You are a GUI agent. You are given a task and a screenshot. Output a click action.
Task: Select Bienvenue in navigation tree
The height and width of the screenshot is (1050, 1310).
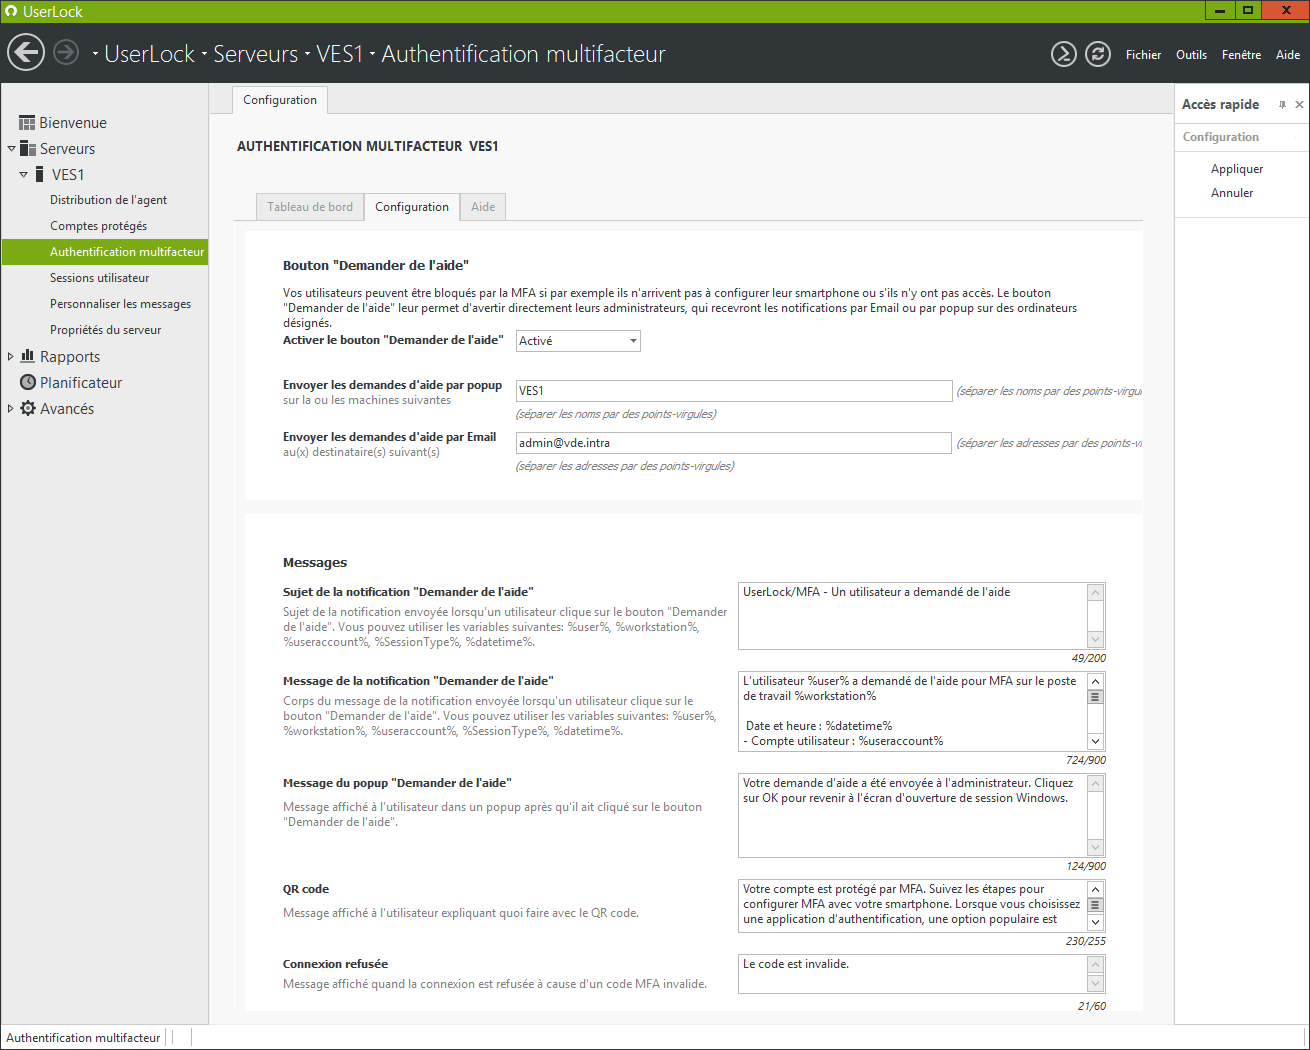pos(73,123)
